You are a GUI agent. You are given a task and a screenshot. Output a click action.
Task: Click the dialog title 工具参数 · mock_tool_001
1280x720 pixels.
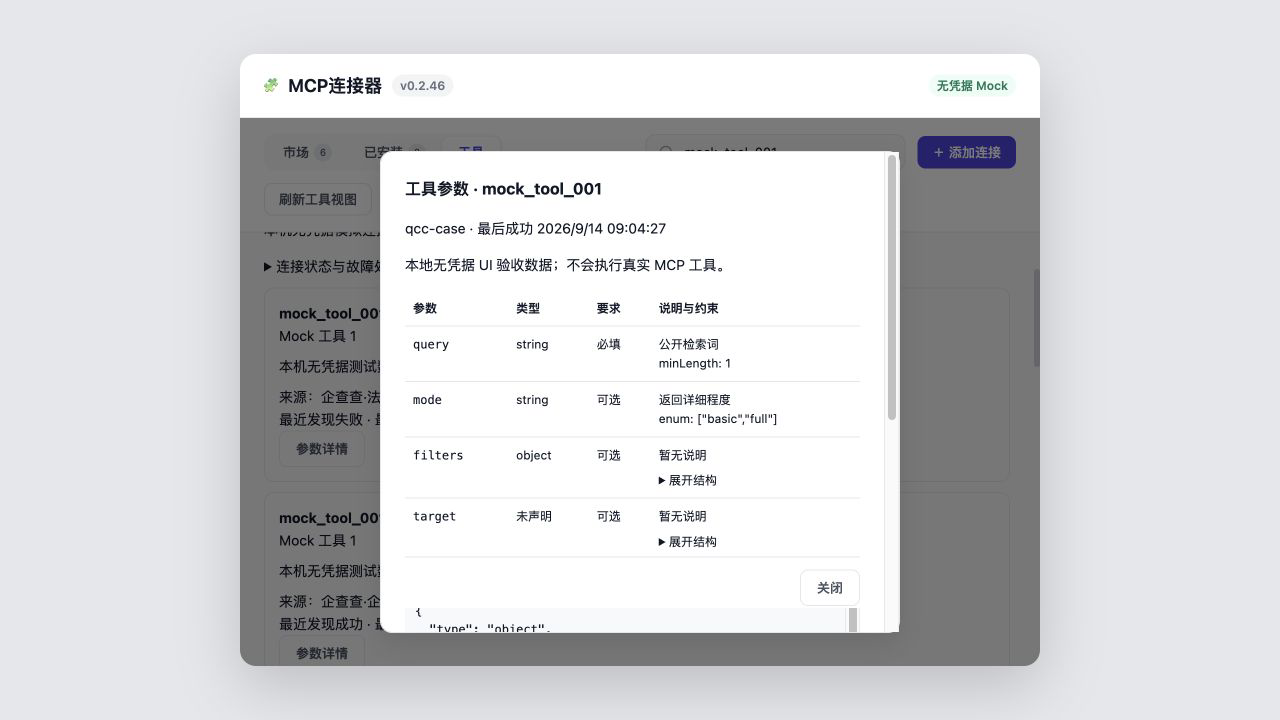(x=503, y=189)
